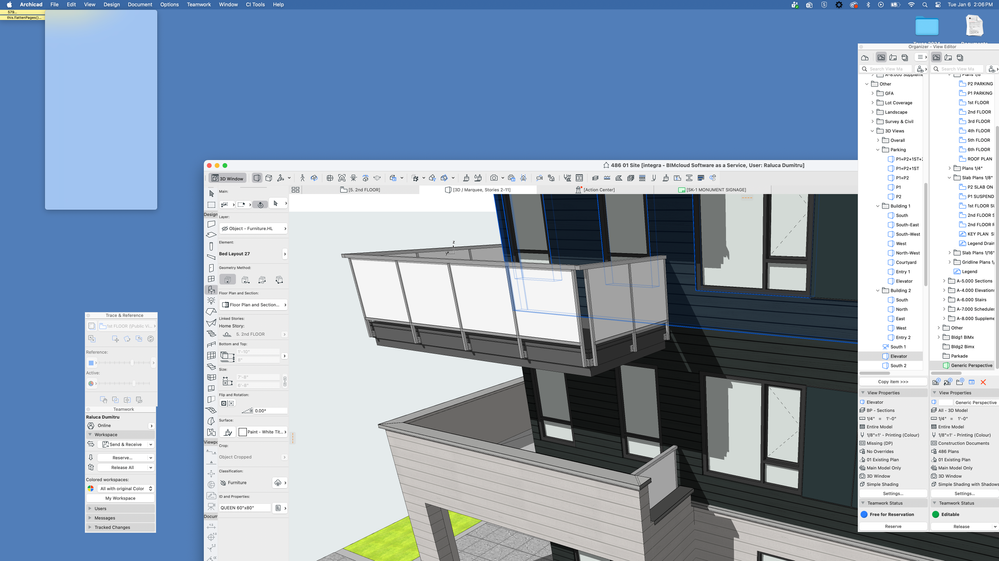This screenshot has width=999, height=561.
Task: Click the 3D Window button in the toolbar
Action: 227,178
